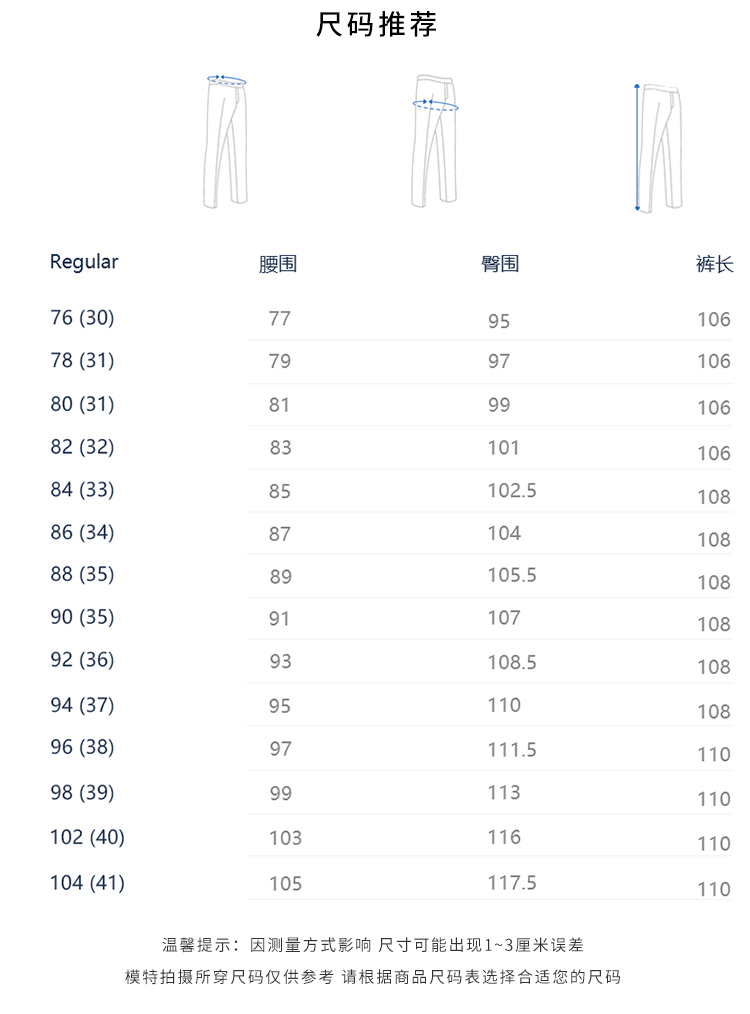
Task: Click hip value 117.5
Action: (x=512, y=883)
